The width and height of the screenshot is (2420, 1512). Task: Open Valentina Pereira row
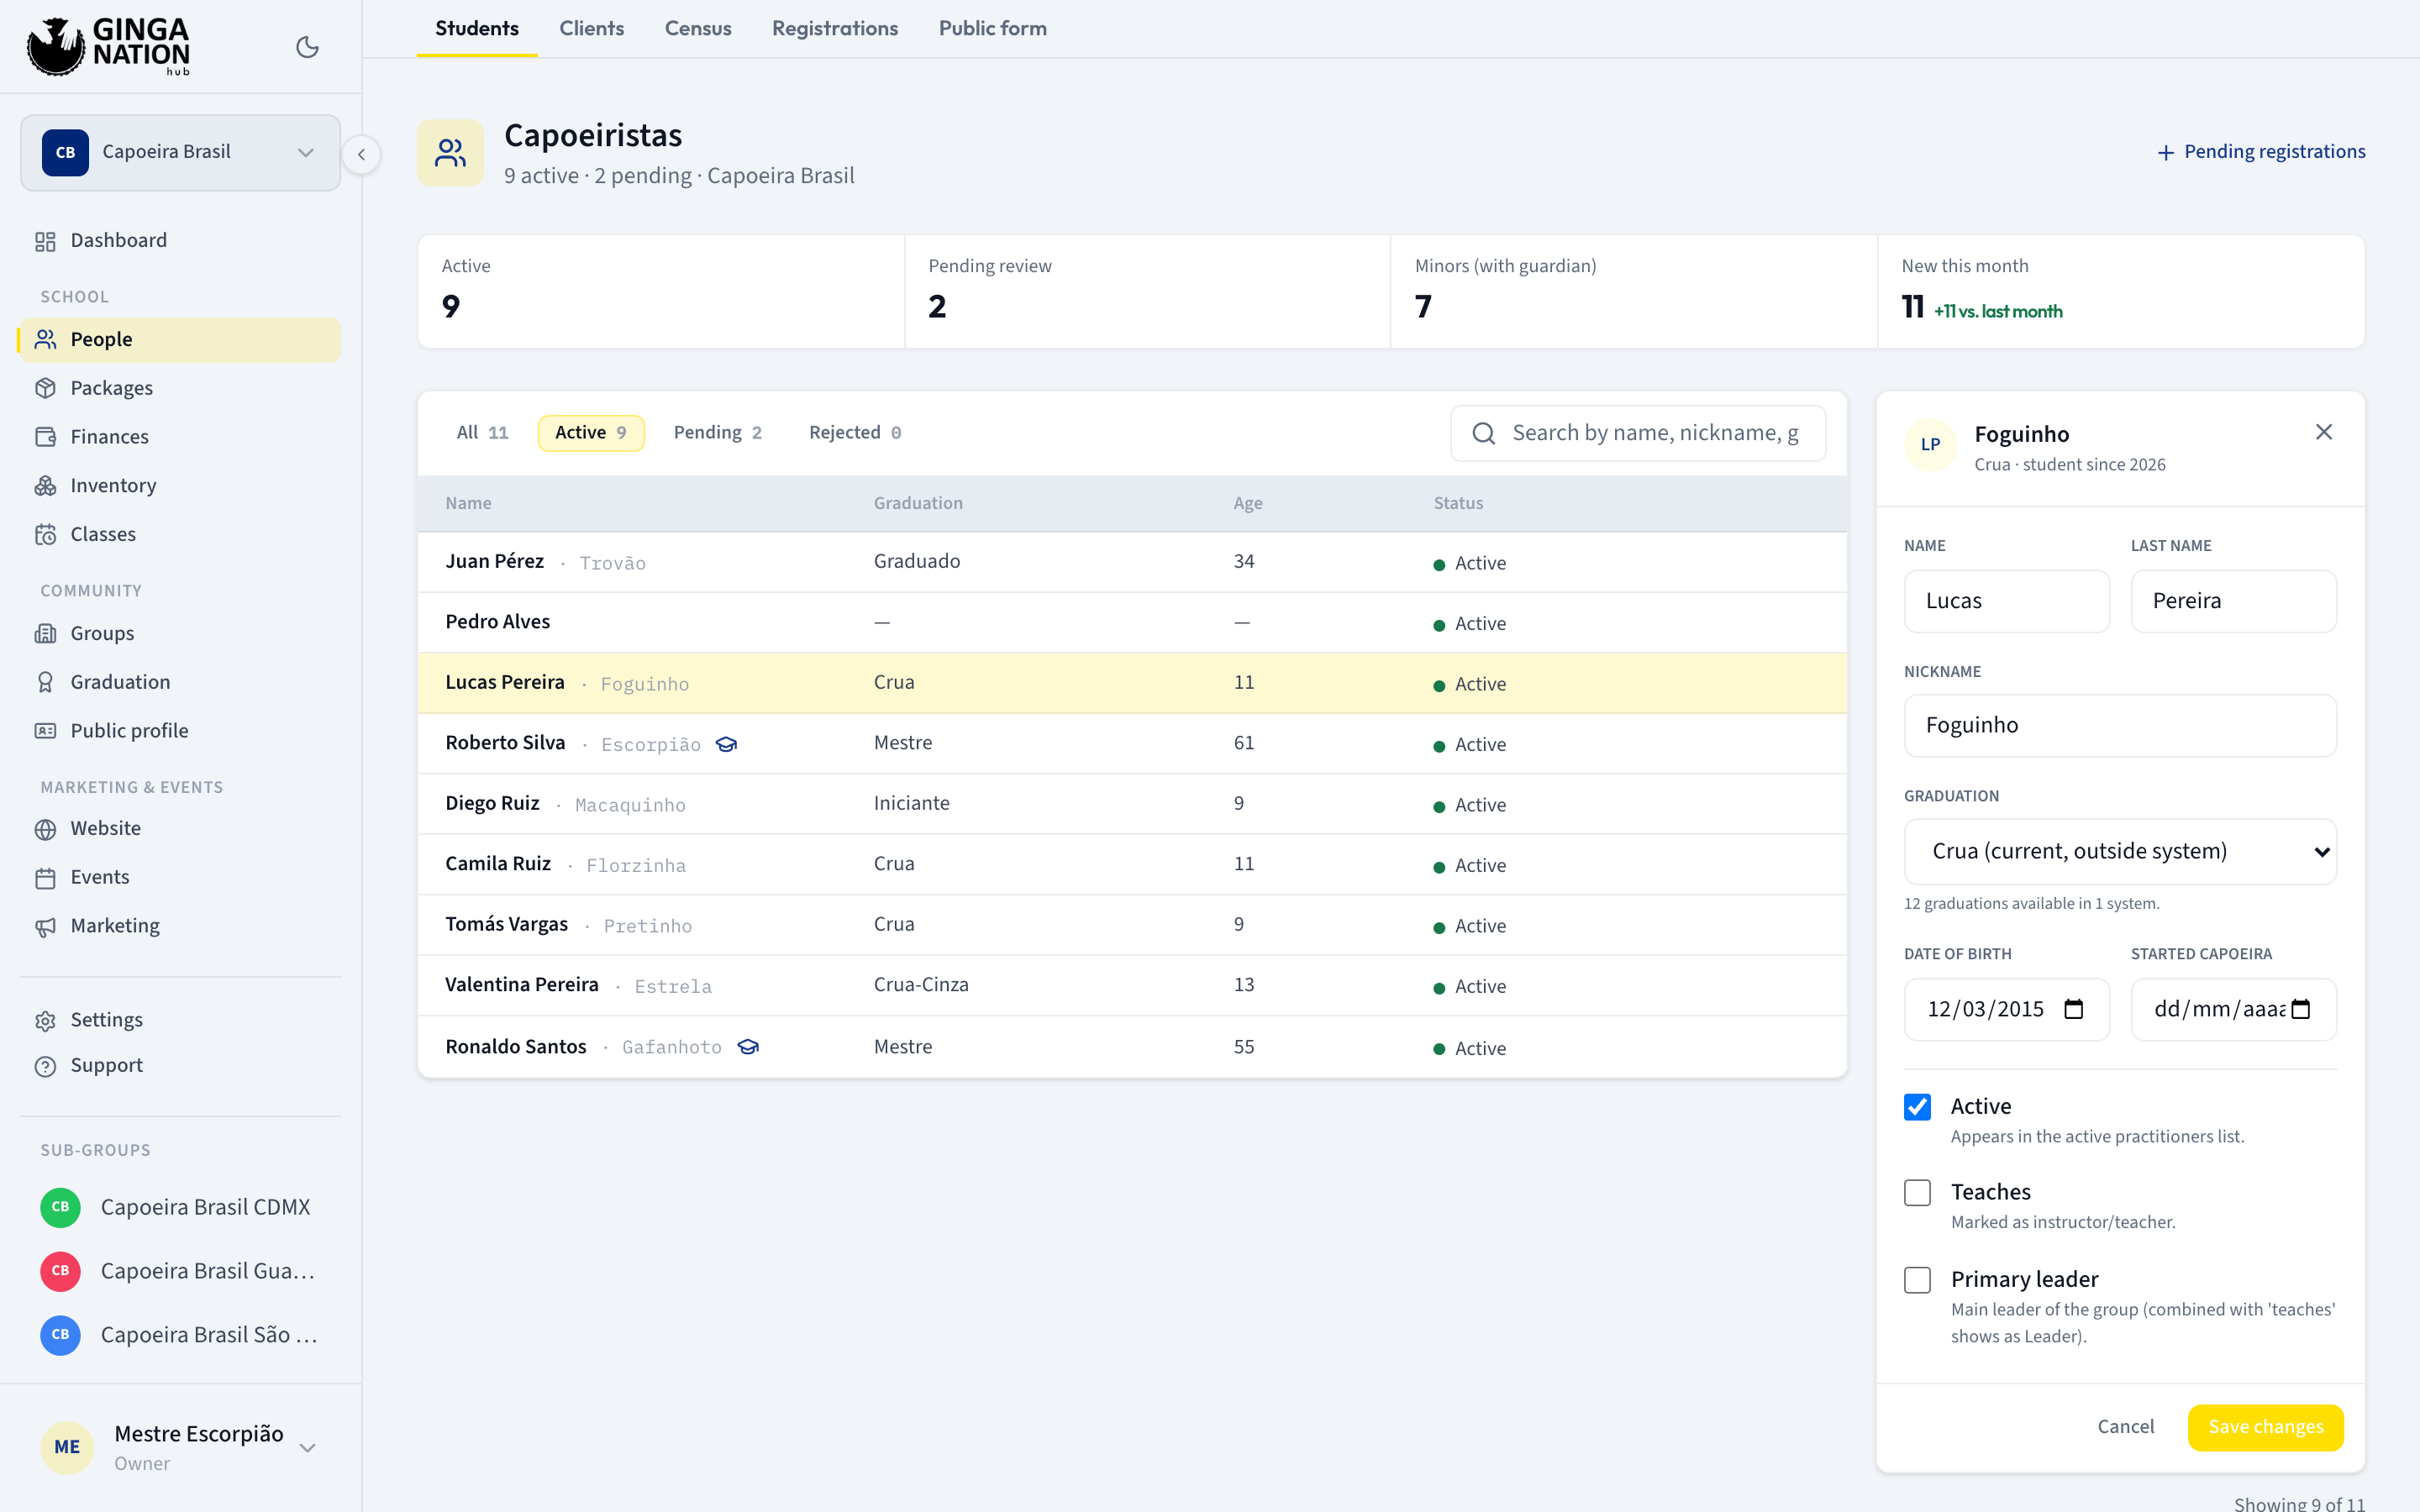(1132, 985)
